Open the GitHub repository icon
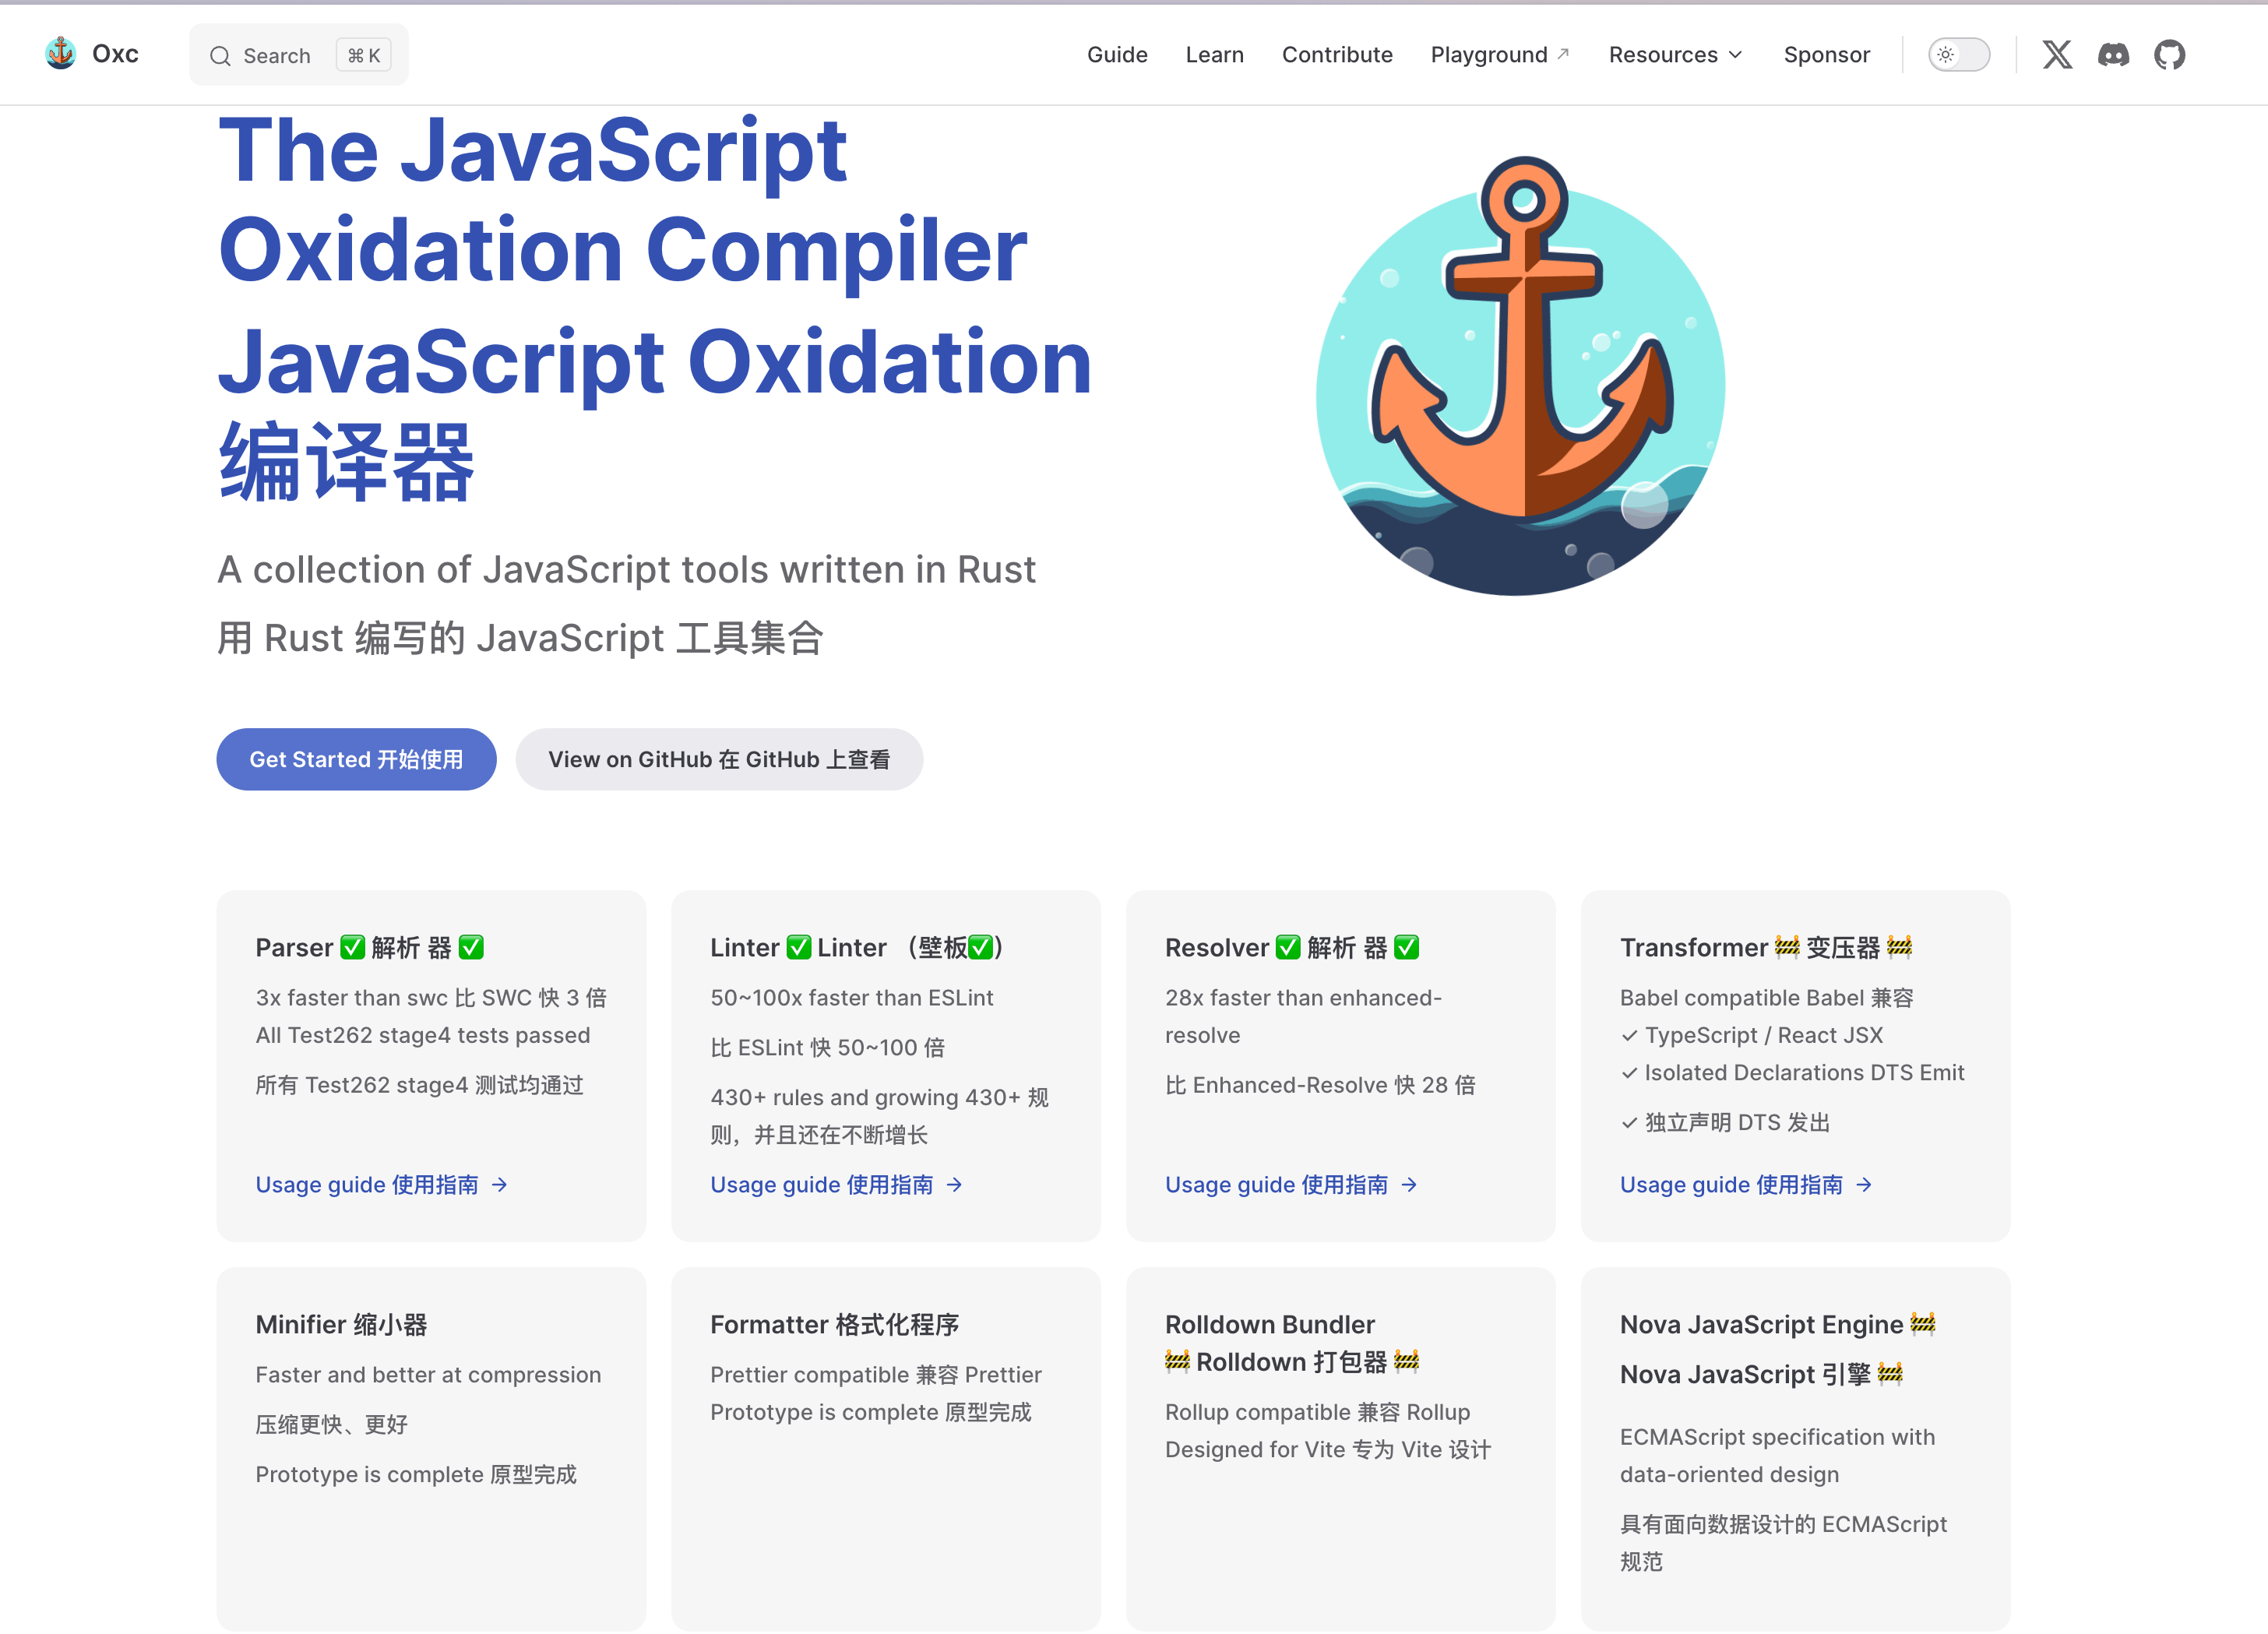The height and width of the screenshot is (1634, 2268). [x=2169, y=54]
